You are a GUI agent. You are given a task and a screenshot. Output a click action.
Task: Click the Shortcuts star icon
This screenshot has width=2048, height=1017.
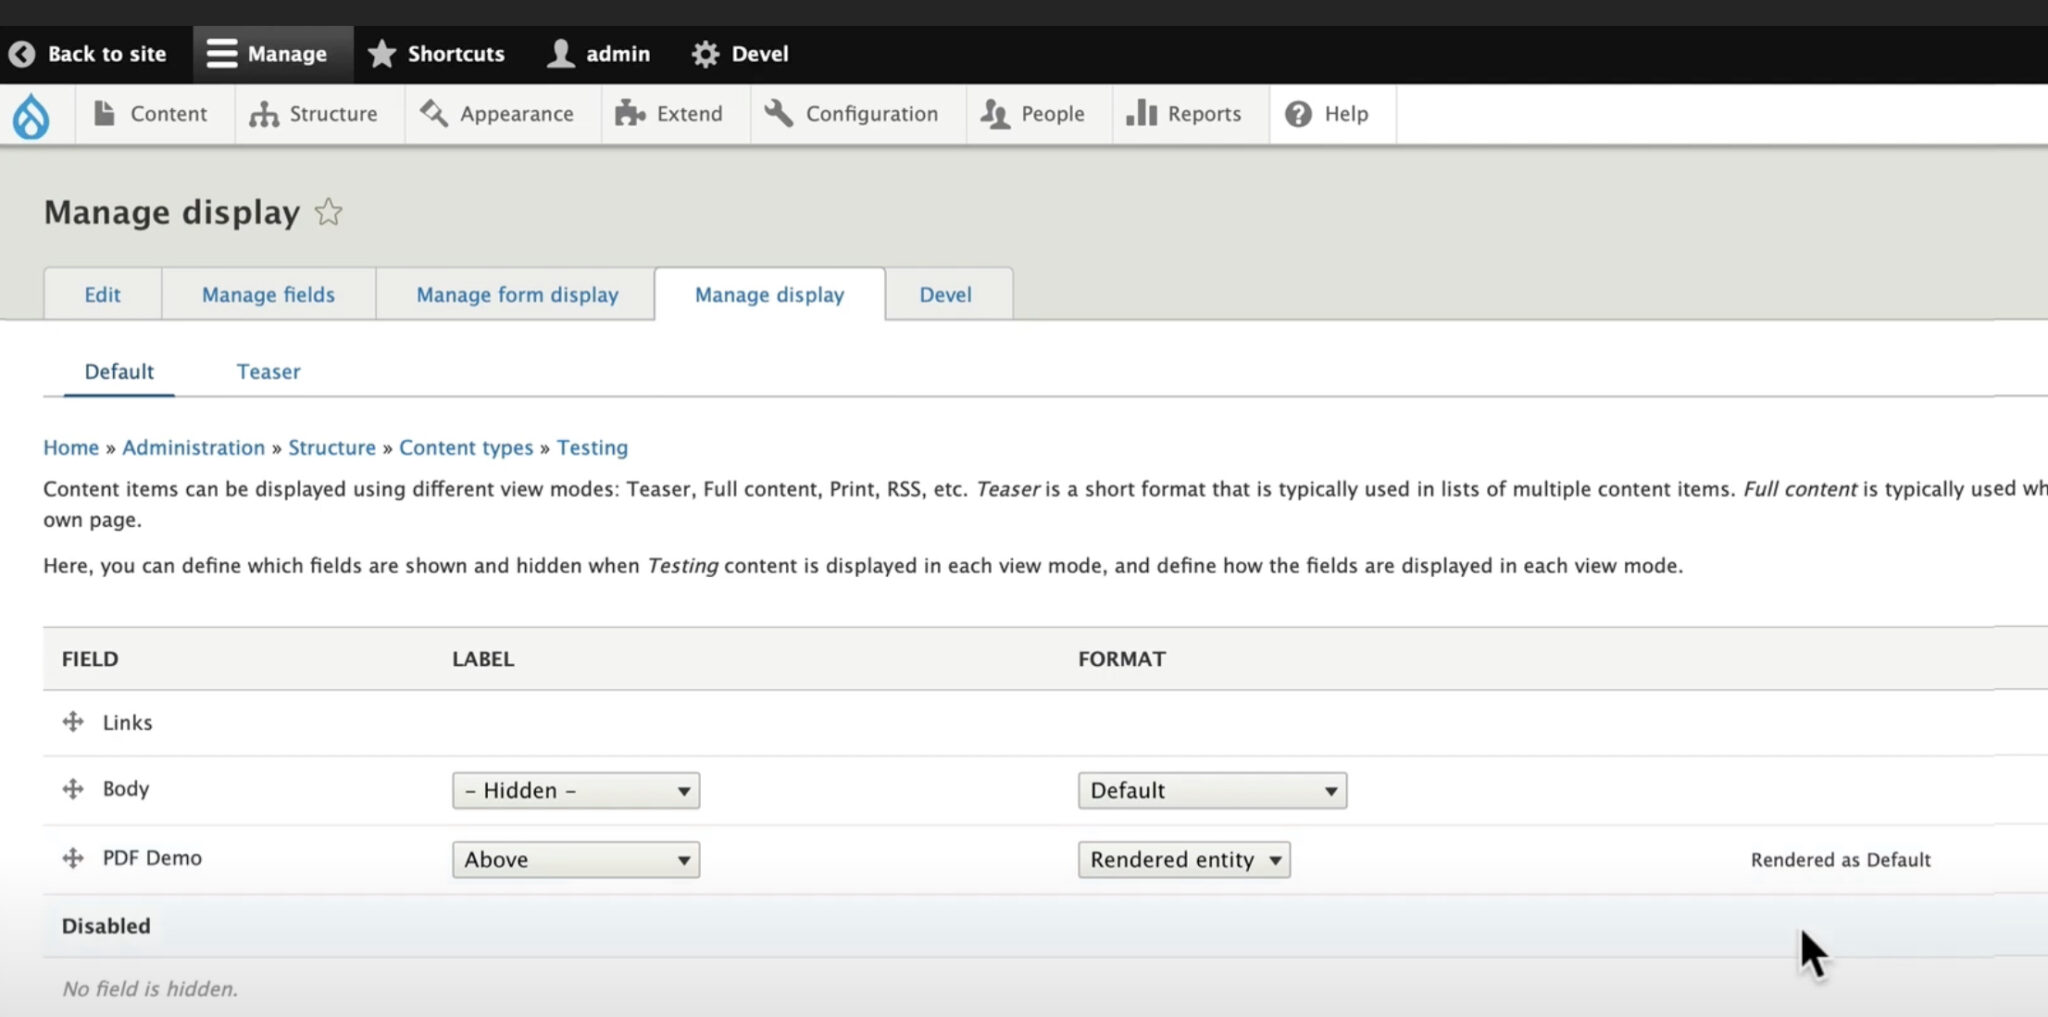(382, 54)
